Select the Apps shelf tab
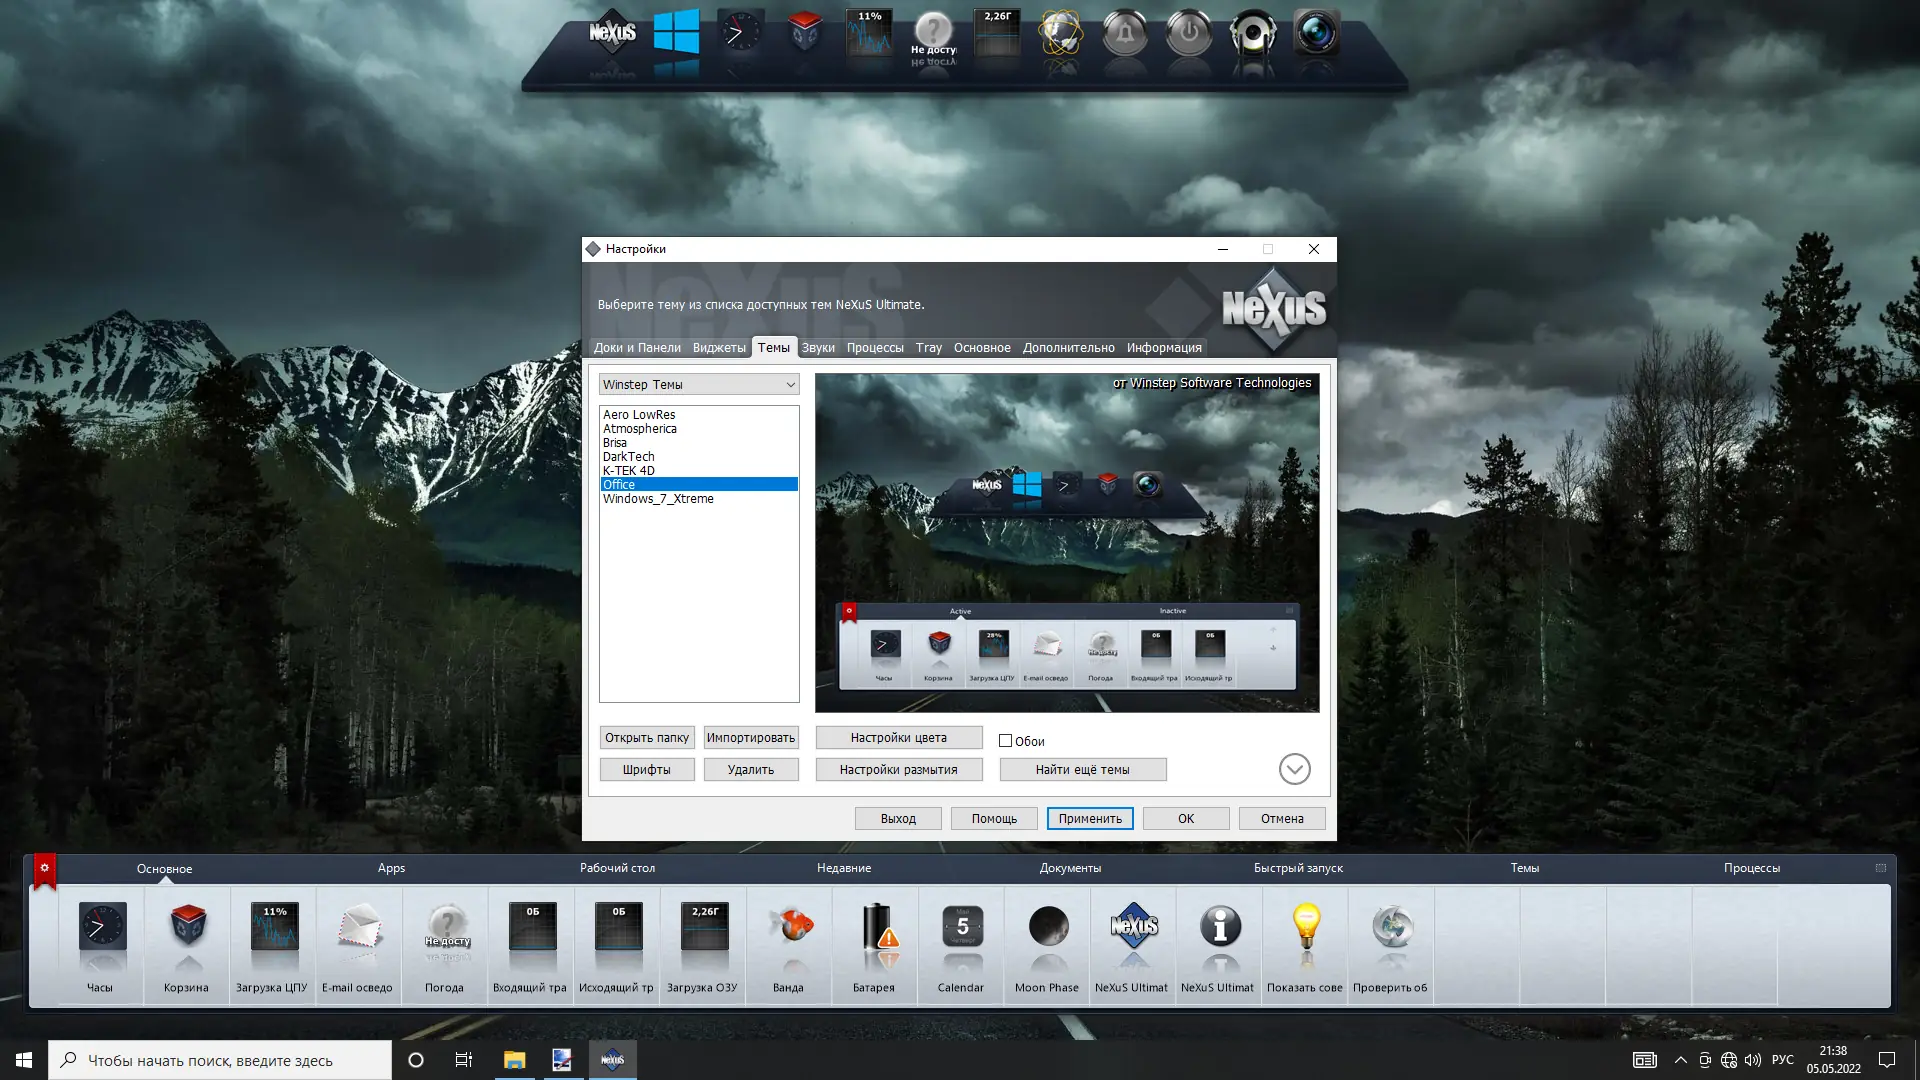Viewport: 1920px width, 1080px height. [391, 868]
